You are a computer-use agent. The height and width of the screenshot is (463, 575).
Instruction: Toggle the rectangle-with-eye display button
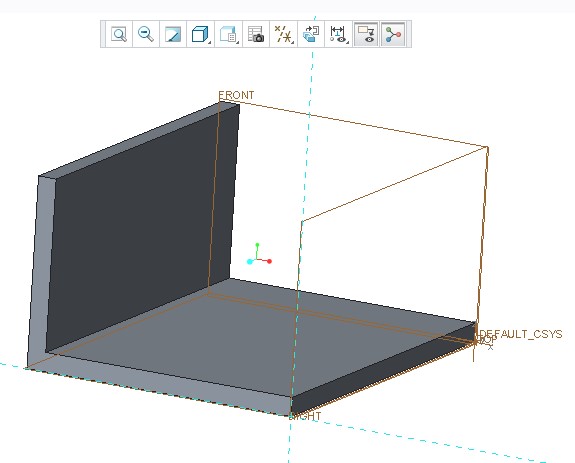point(366,34)
